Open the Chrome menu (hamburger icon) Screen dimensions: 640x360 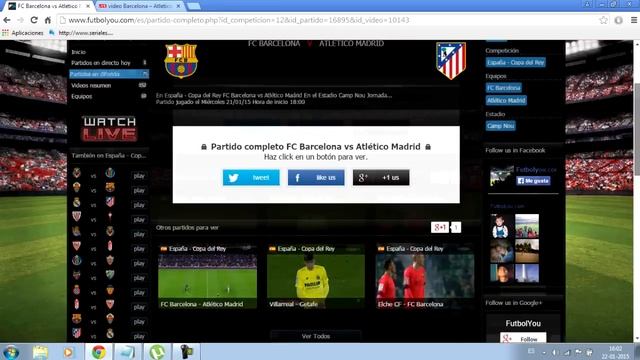click(x=634, y=20)
